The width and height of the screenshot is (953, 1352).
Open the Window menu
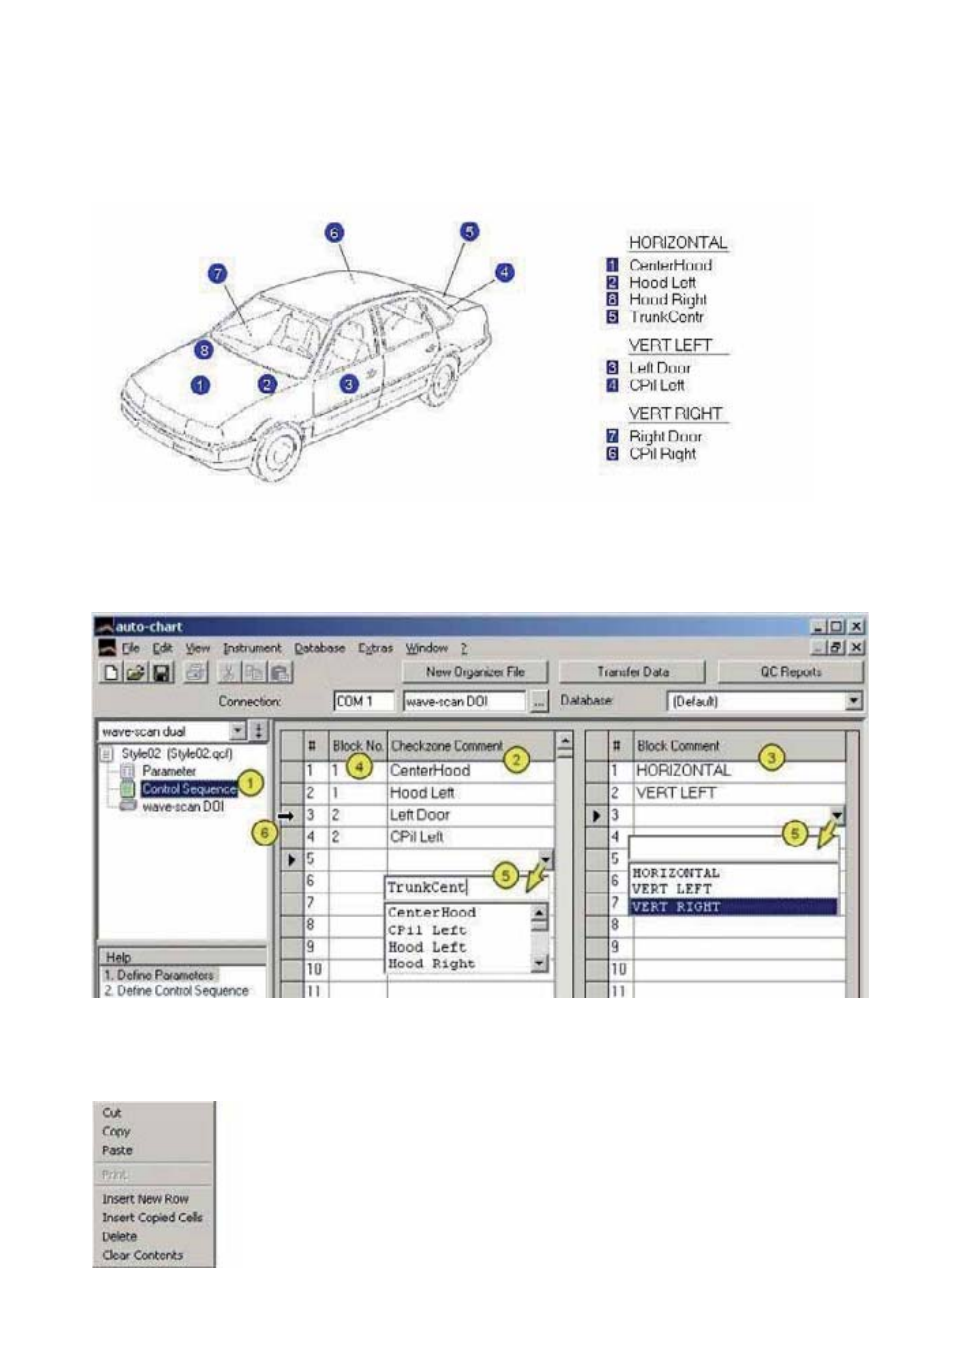(x=427, y=648)
